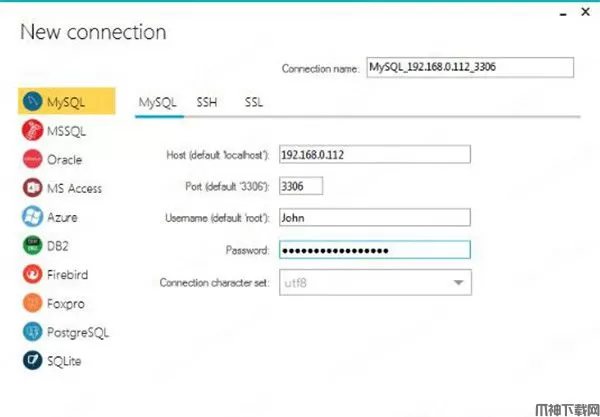Screen dimensions: 600x417
Task: Pick the Oracle database icon
Action: 32,159
